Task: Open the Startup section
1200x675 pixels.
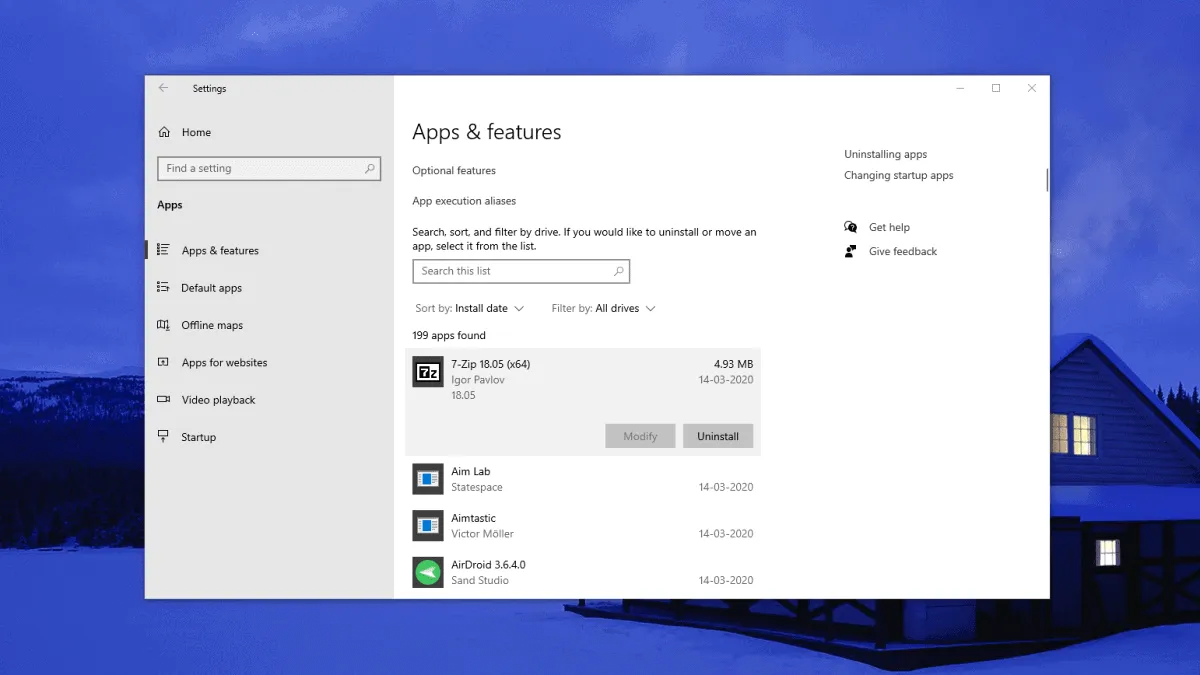Action: pyautogui.click(x=198, y=436)
